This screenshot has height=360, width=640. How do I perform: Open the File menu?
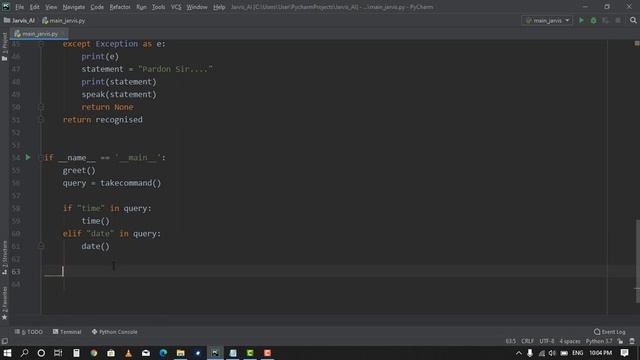[x=19, y=7]
